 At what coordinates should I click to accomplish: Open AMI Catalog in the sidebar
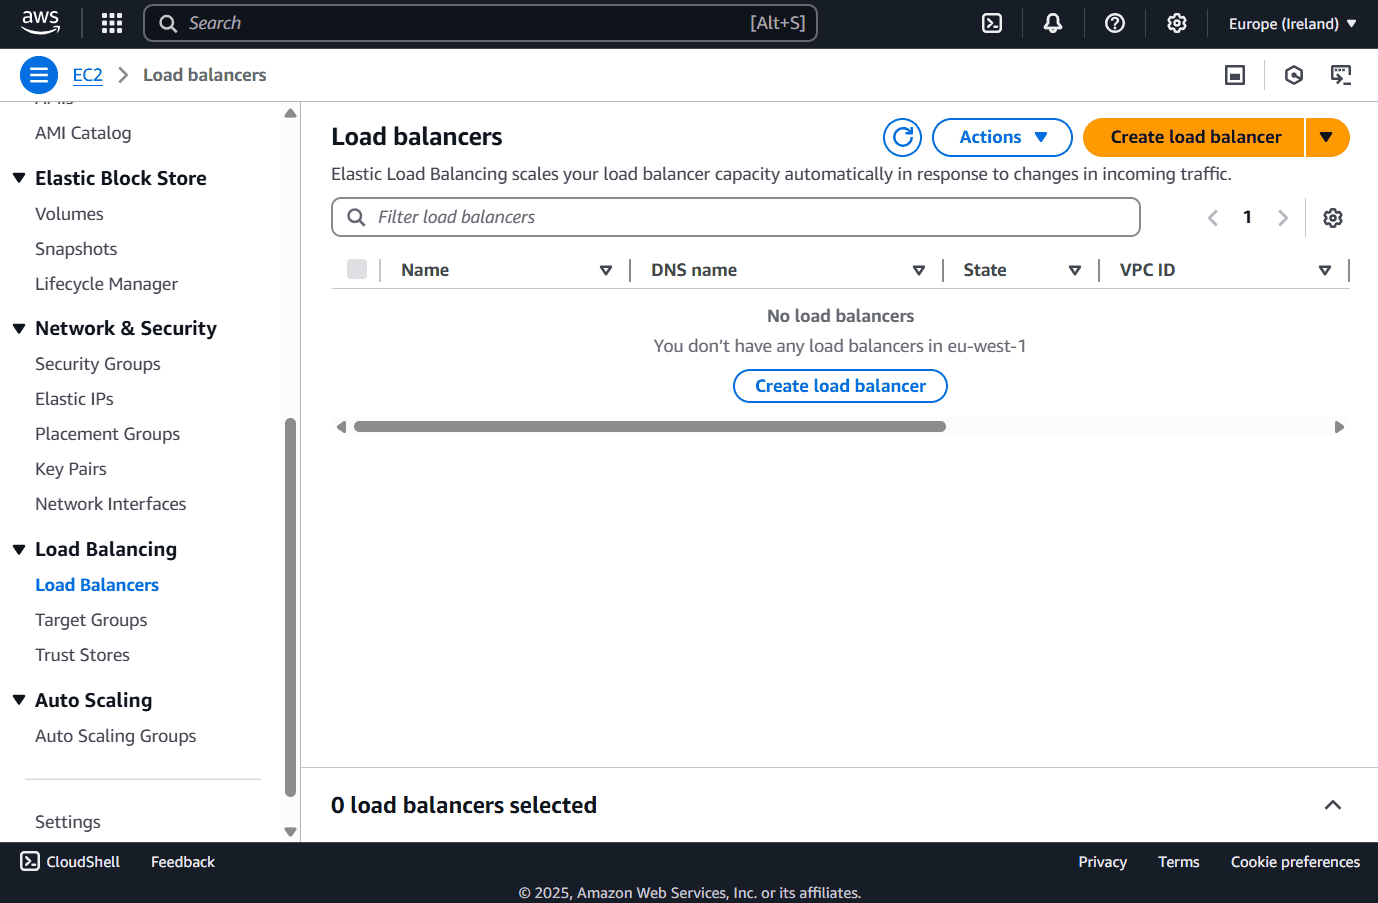[x=83, y=133]
